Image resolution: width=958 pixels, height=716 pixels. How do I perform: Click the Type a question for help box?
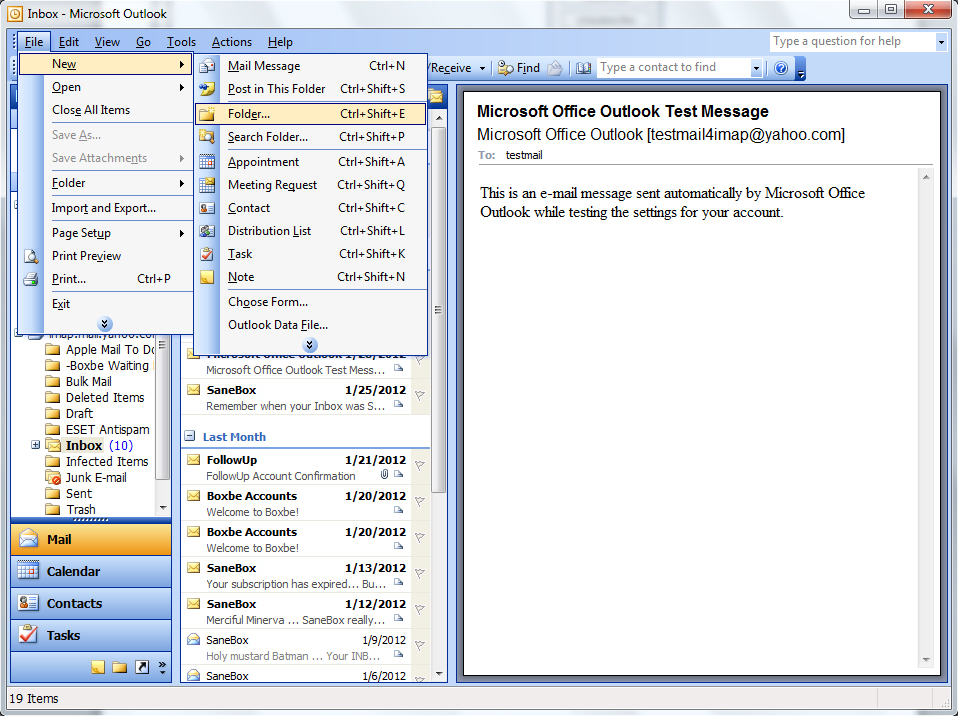pos(853,41)
